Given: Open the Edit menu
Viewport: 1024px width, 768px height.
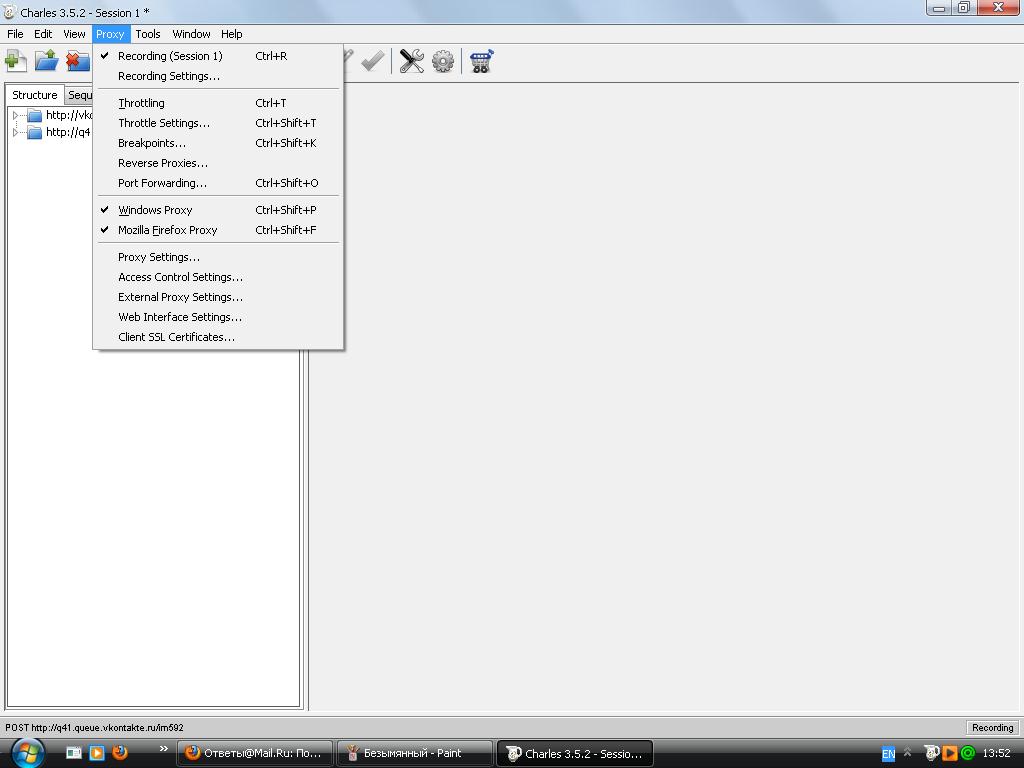Looking at the screenshot, I should (43, 34).
